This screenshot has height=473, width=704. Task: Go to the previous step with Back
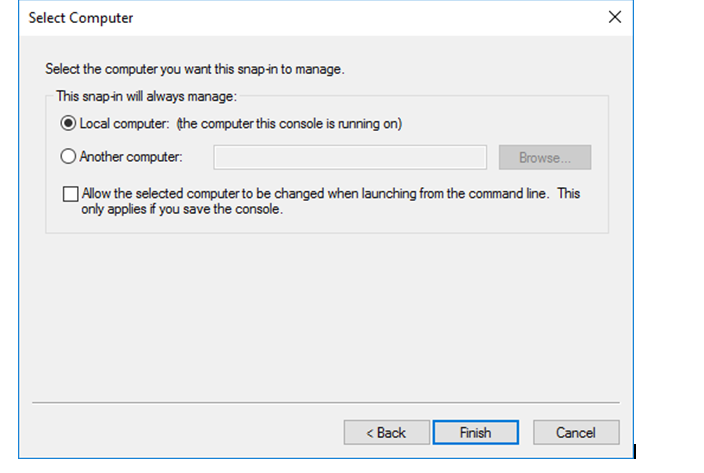[386, 433]
